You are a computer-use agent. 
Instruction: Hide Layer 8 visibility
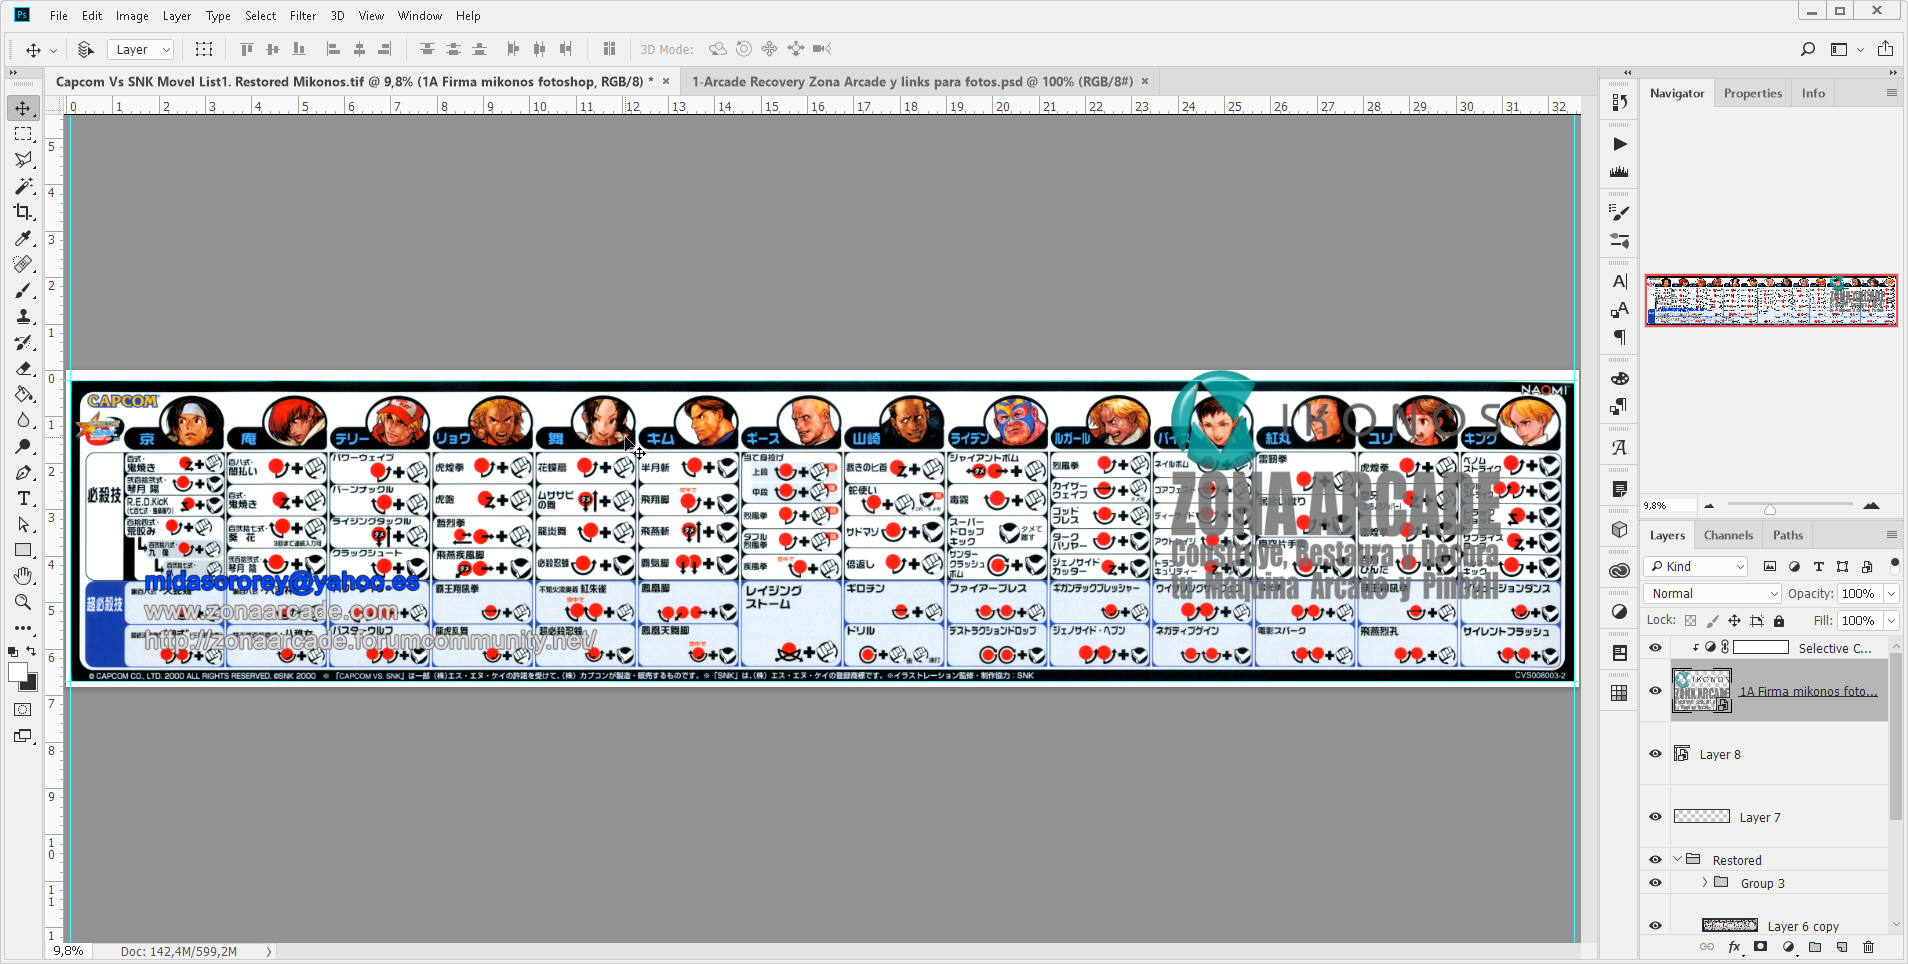tap(1655, 754)
